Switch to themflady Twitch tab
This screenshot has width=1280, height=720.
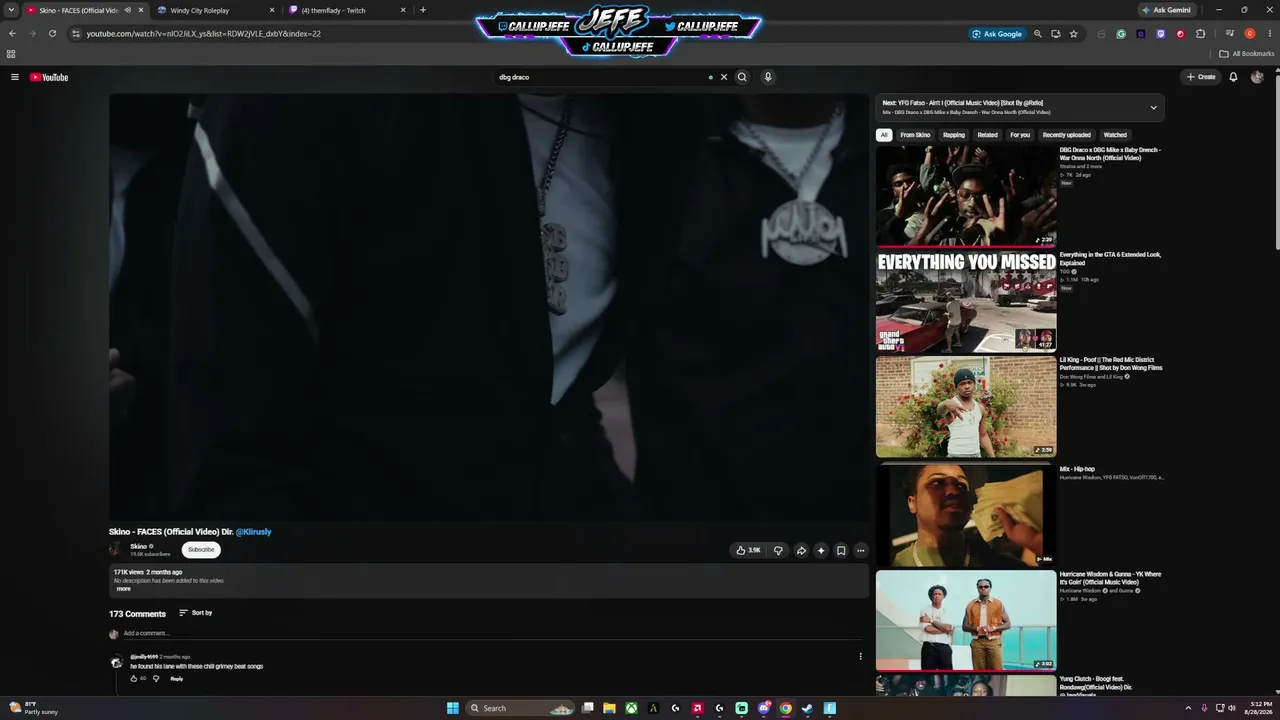346,10
